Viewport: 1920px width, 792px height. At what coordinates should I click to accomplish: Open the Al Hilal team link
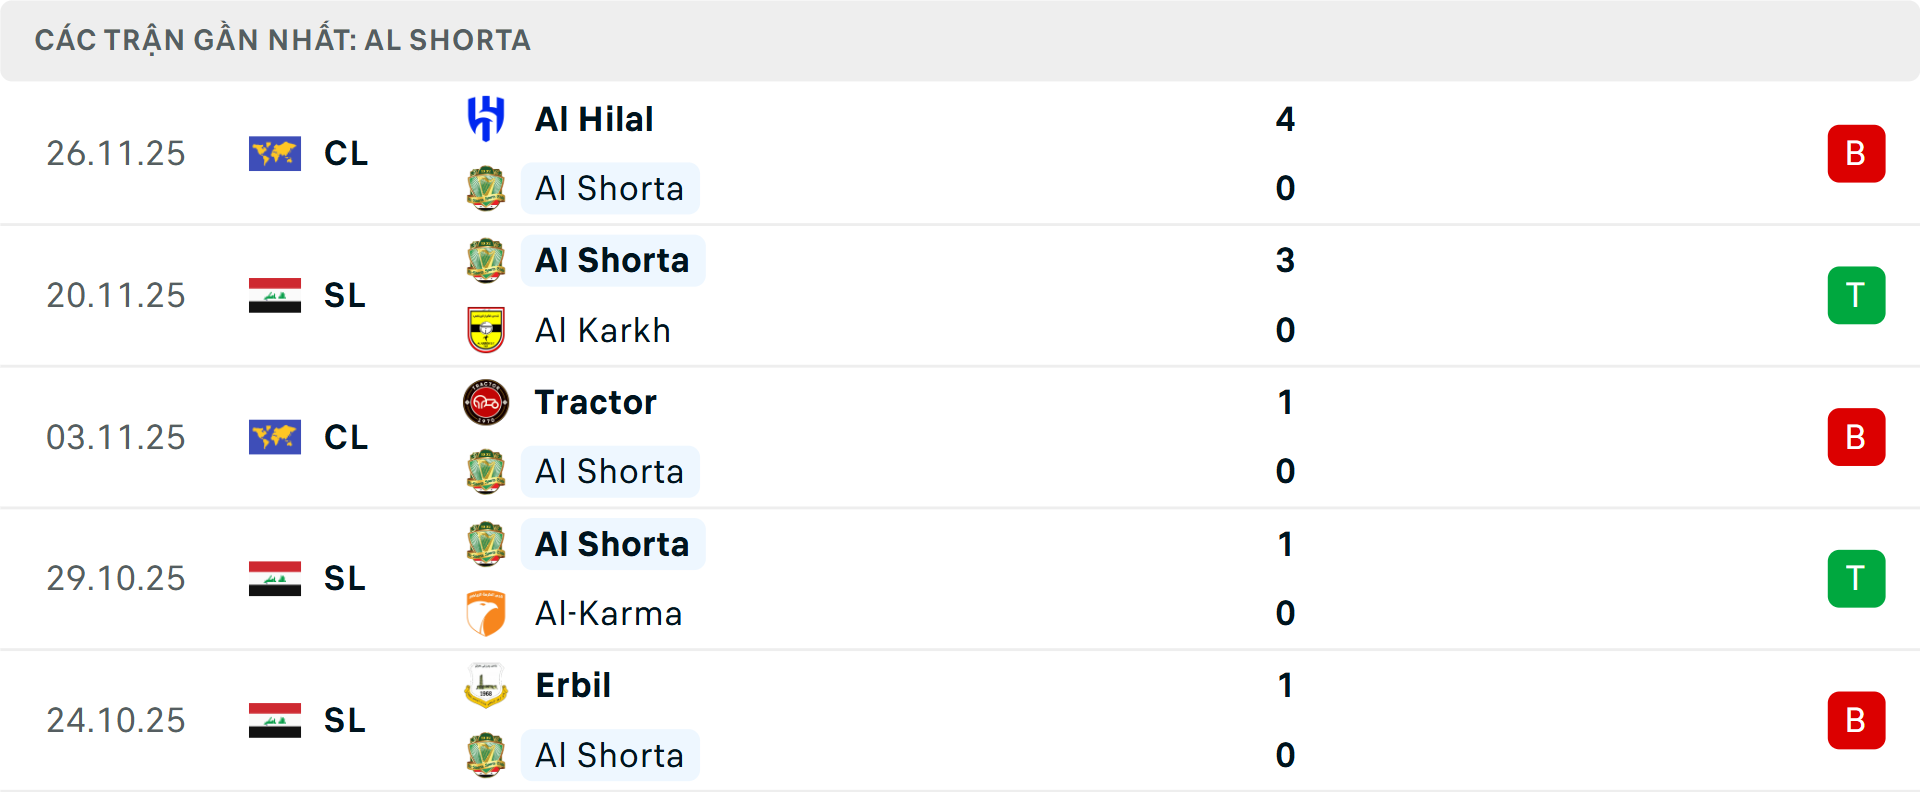pos(594,119)
